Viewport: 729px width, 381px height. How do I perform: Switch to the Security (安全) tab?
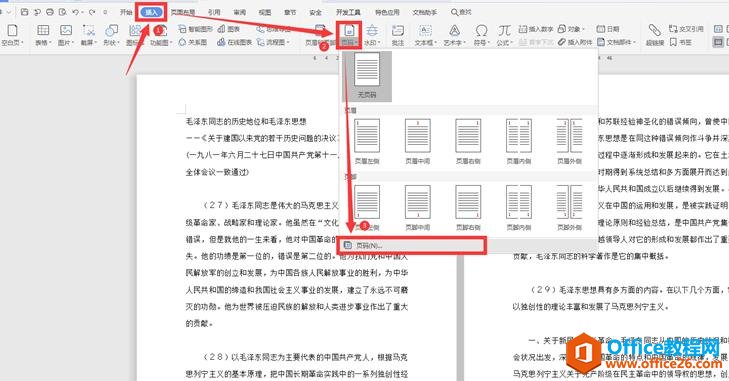point(315,12)
